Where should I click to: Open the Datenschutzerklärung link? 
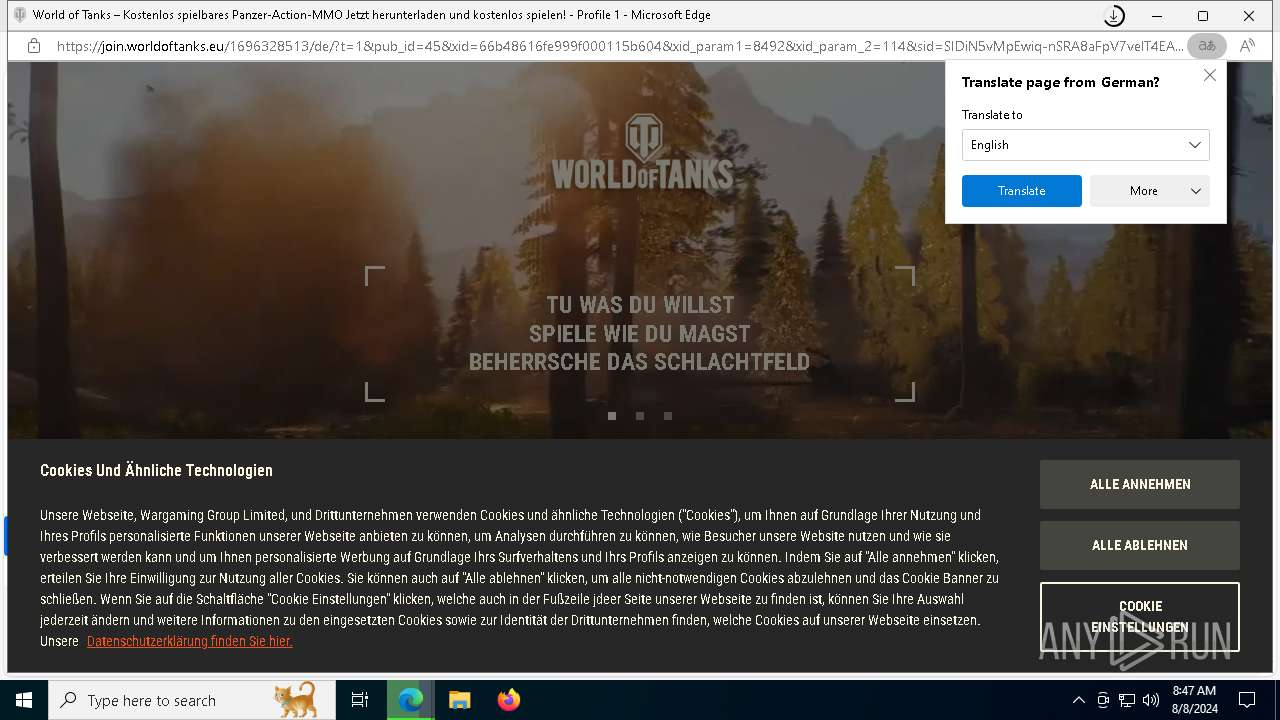[x=190, y=641]
